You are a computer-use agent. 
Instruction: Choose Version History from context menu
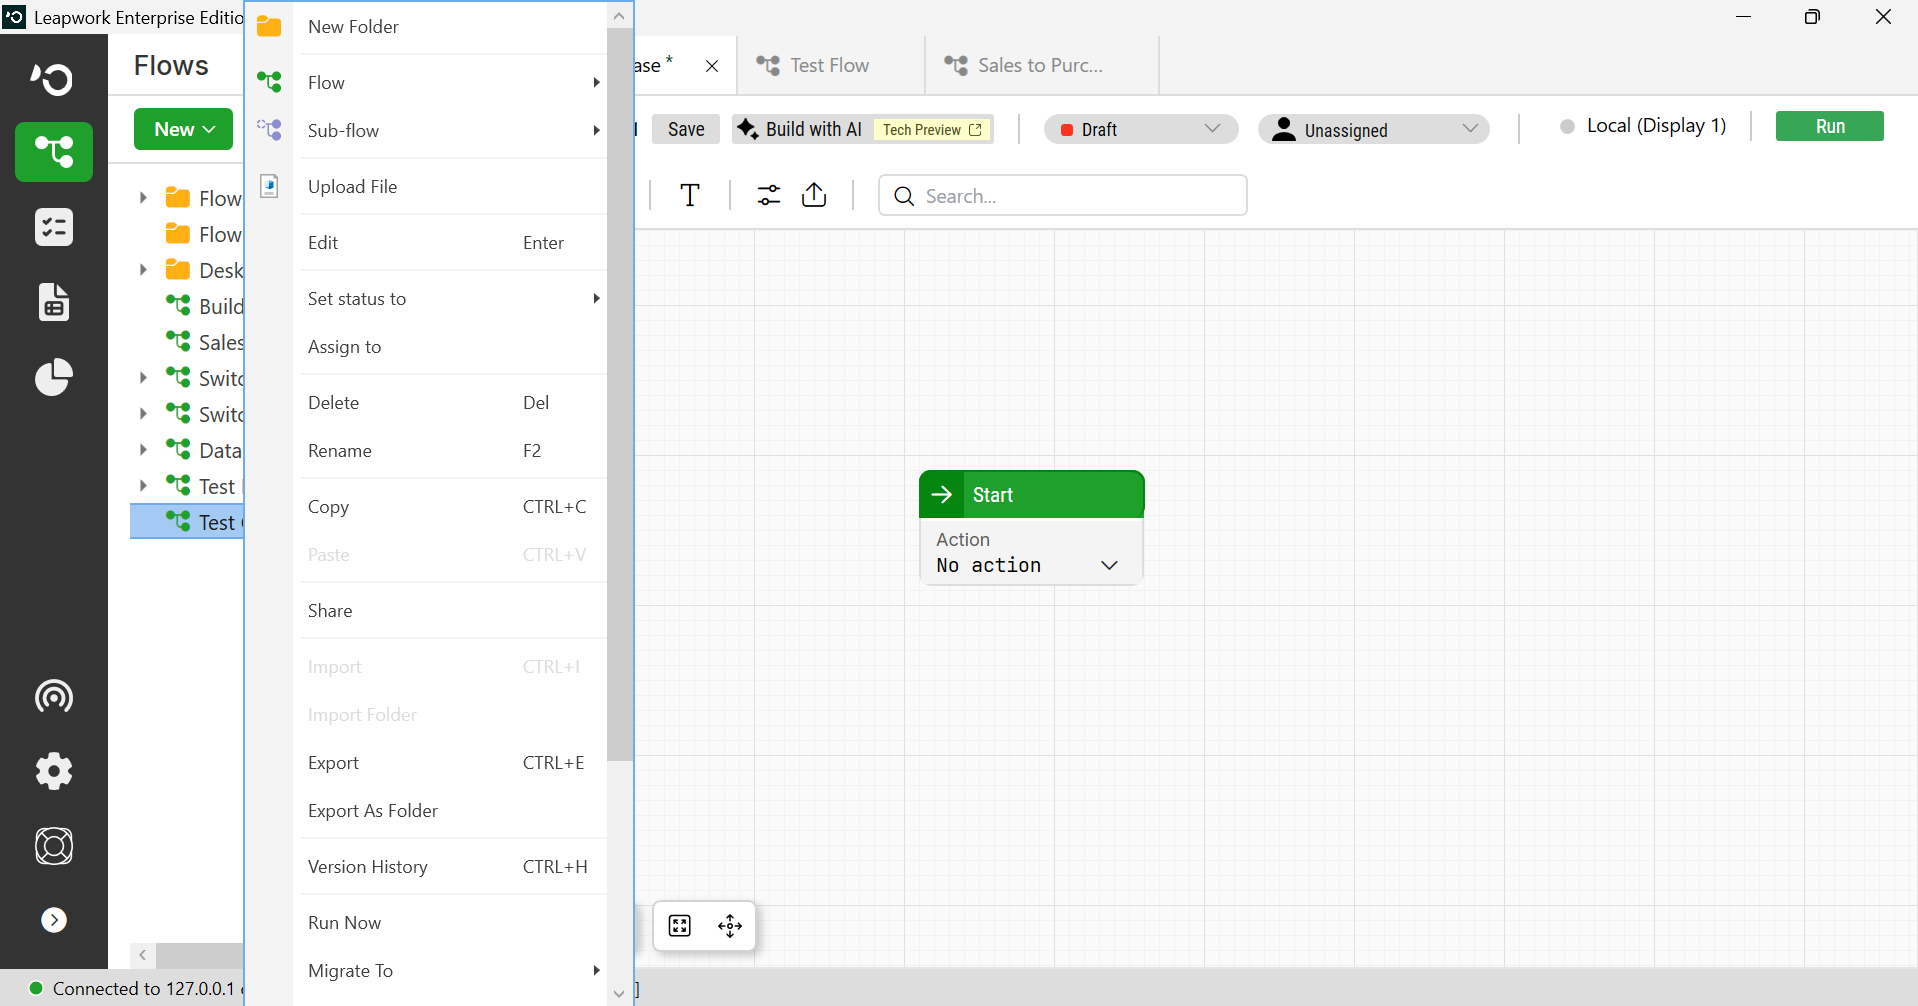448,867
